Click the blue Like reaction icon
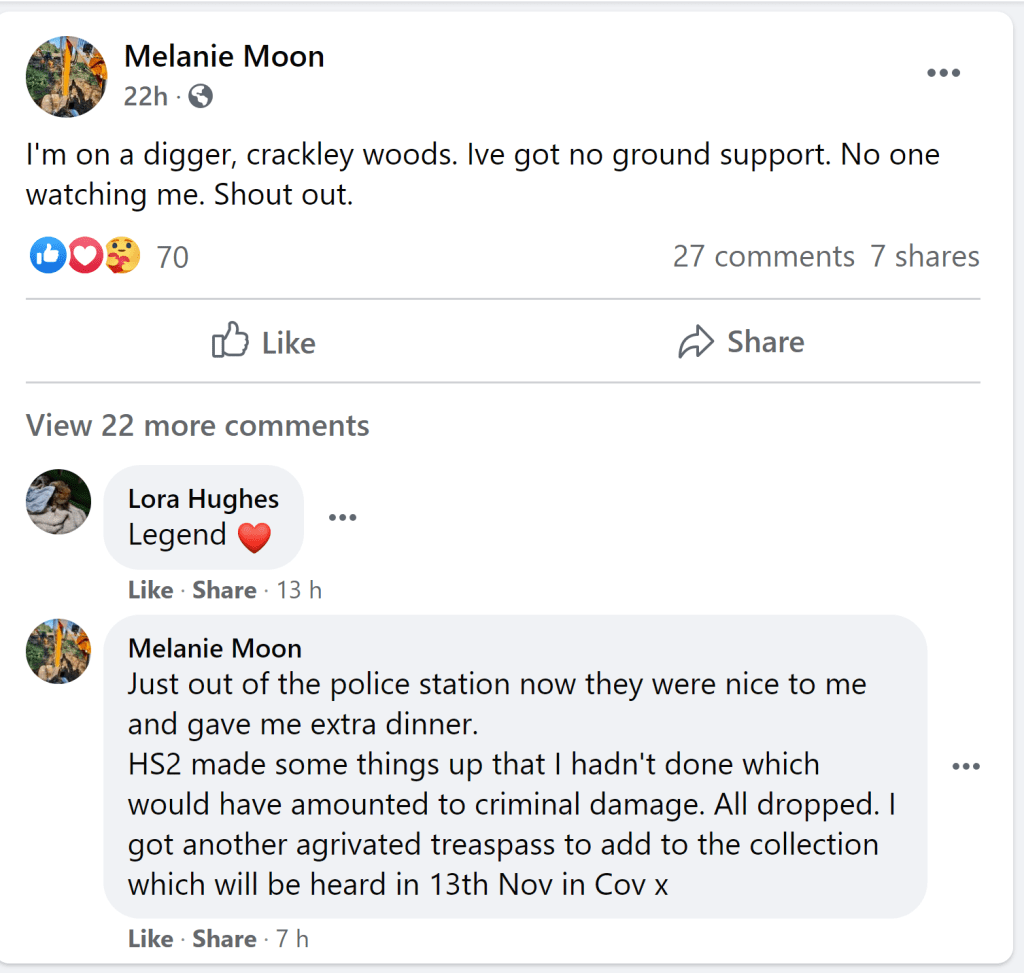The image size is (1024, 973). pos(46,256)
